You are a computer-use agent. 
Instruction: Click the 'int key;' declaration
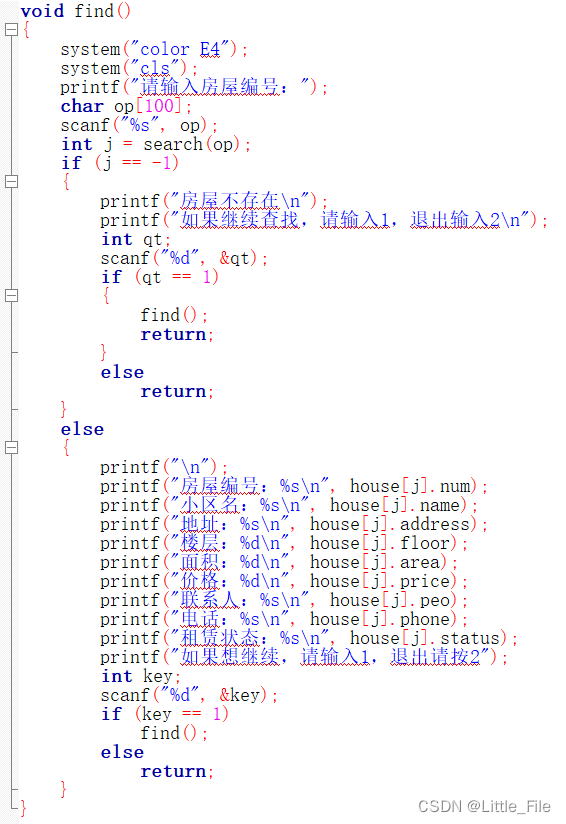pyautogui.click(x=141, y=676)
